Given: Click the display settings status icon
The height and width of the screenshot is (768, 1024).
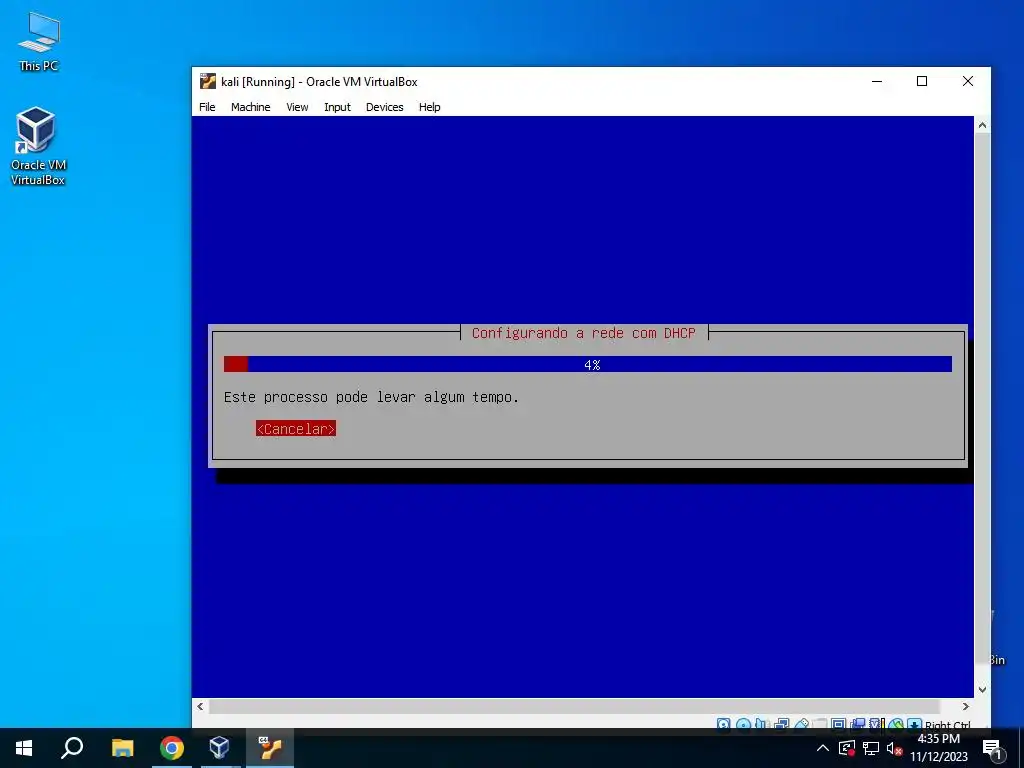Looking at the screenshot, I should pyautogui.click(x=839, y=724).
